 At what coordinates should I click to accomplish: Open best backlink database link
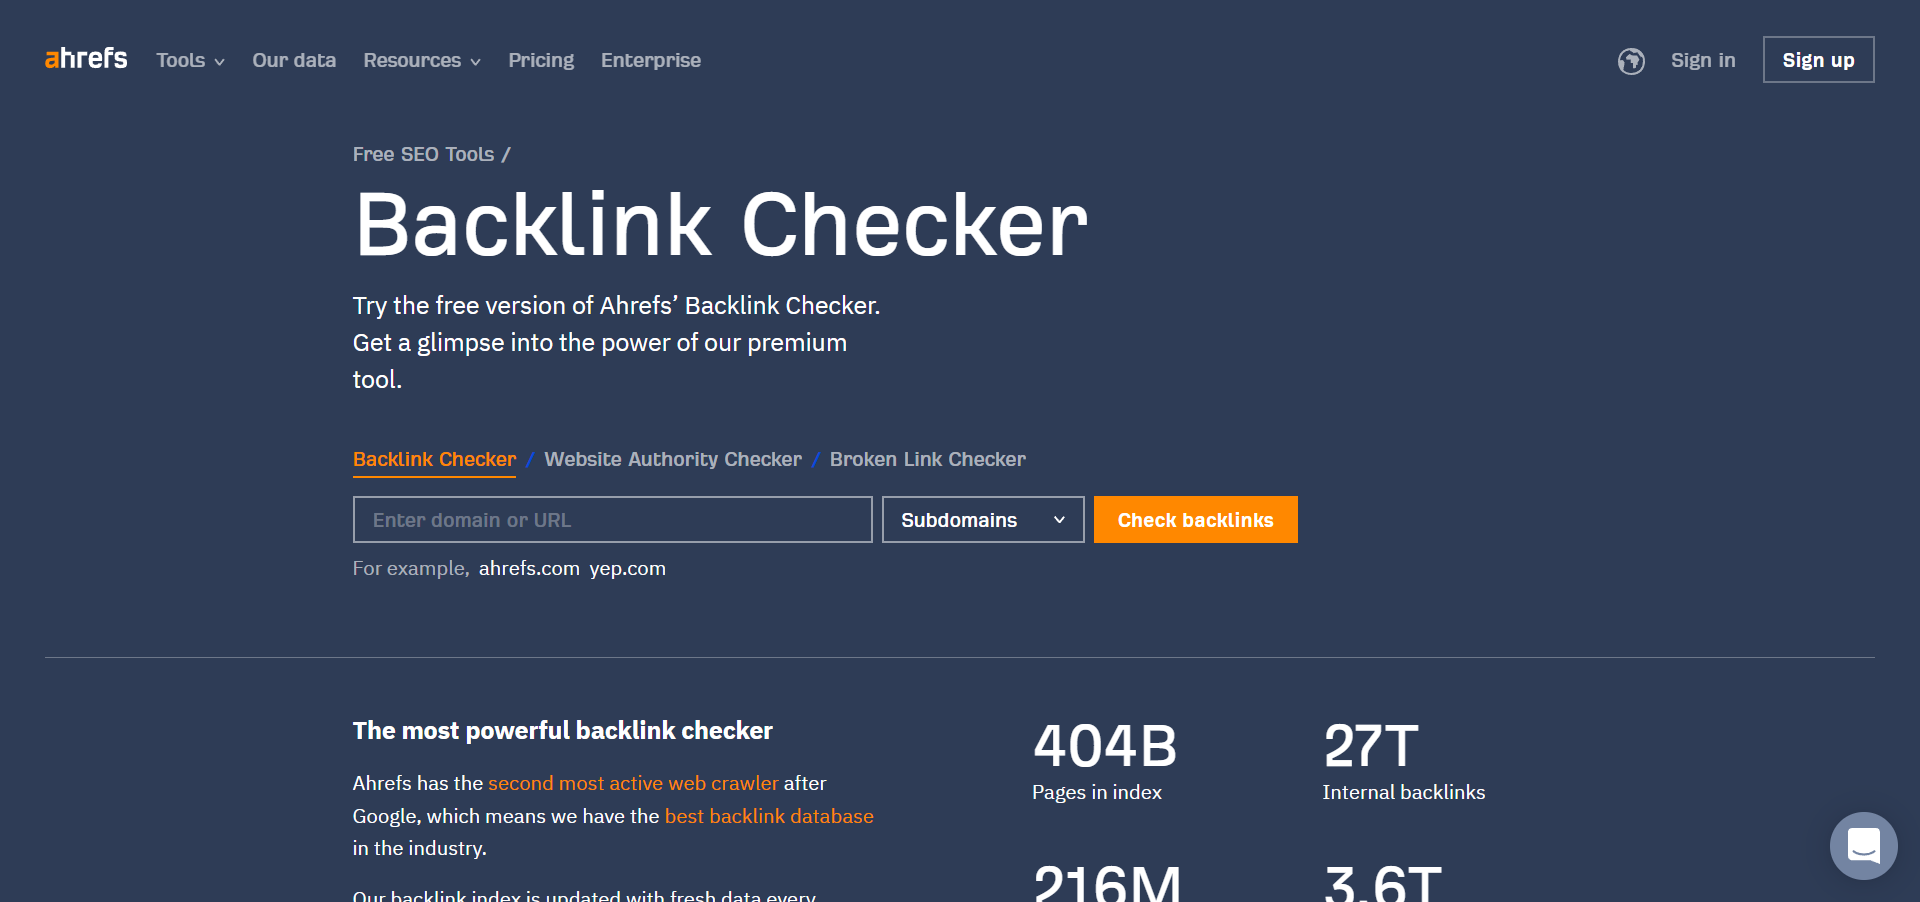click(x=769, y=816)
